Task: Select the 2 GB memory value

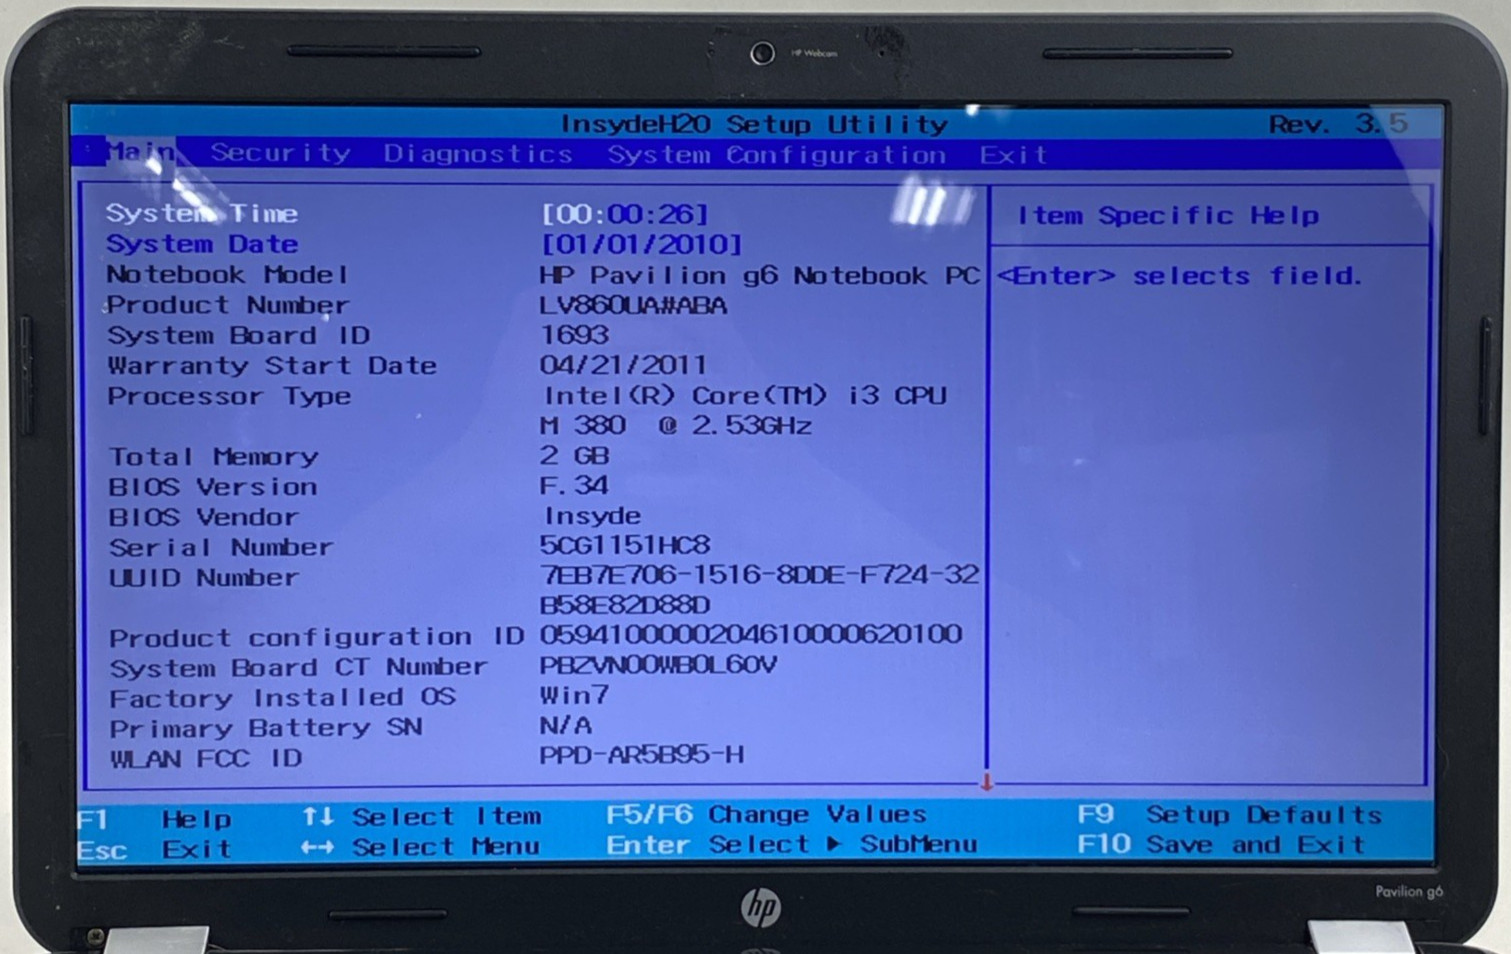Action: 575,456
